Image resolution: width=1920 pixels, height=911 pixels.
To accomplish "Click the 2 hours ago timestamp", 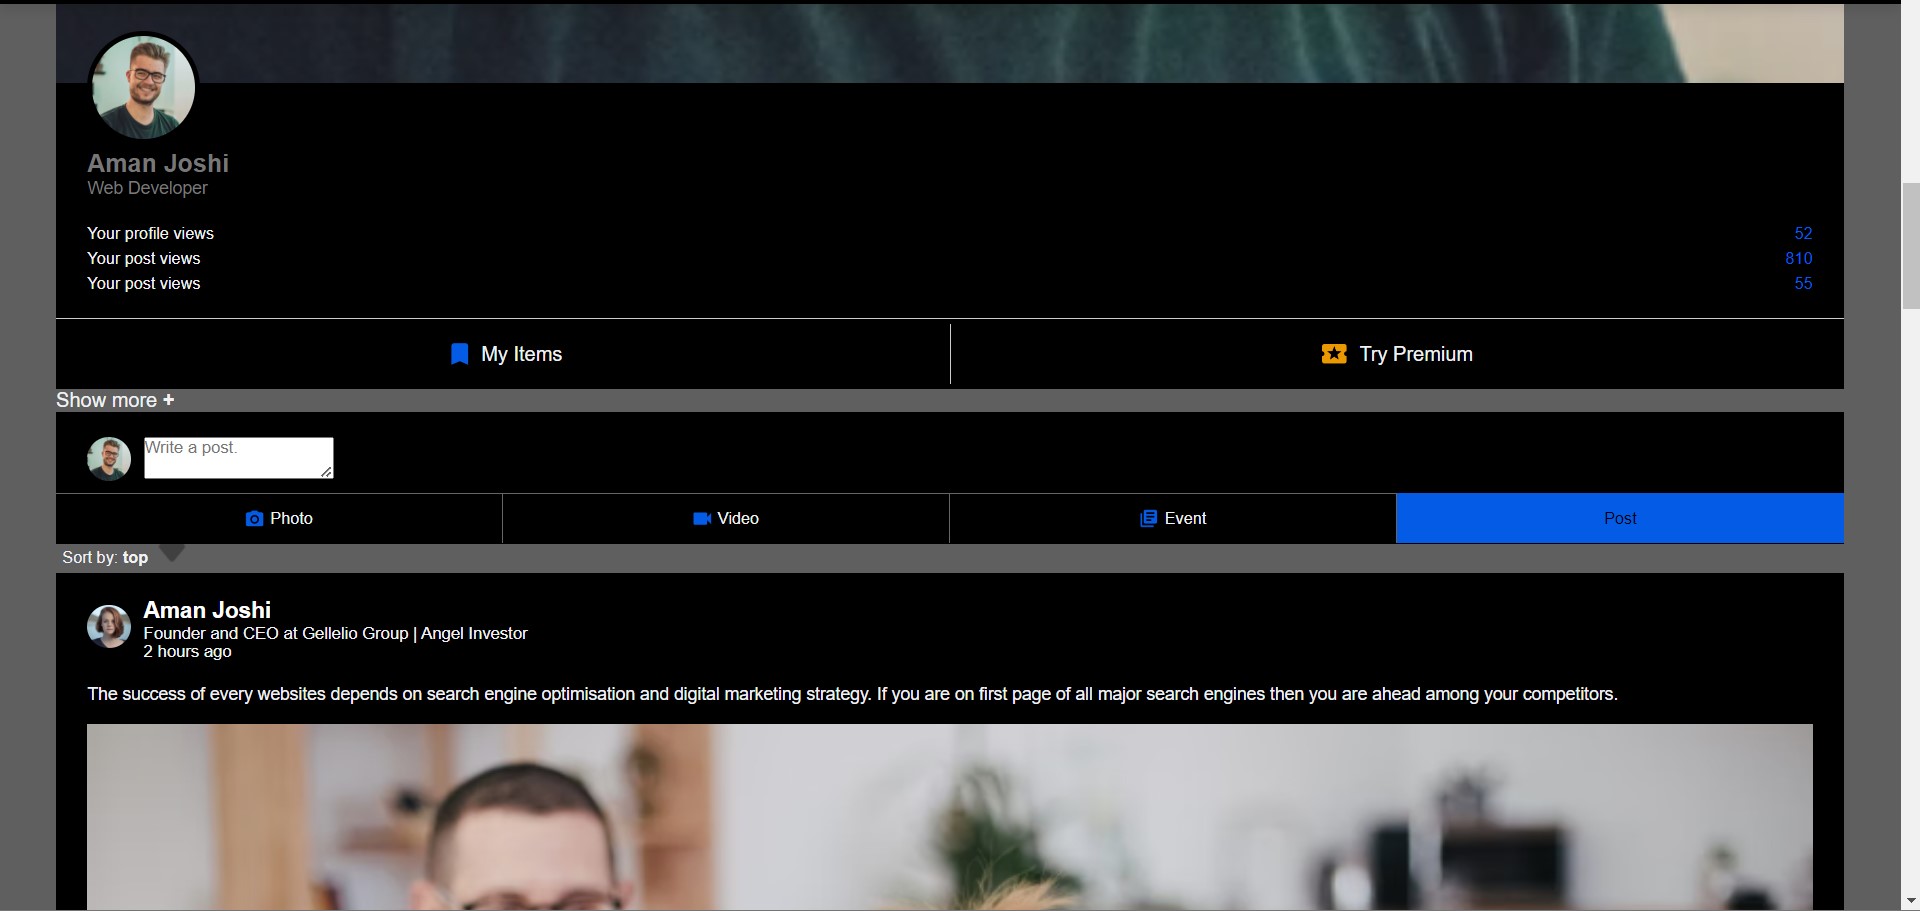I will click(x=187, y=651).
